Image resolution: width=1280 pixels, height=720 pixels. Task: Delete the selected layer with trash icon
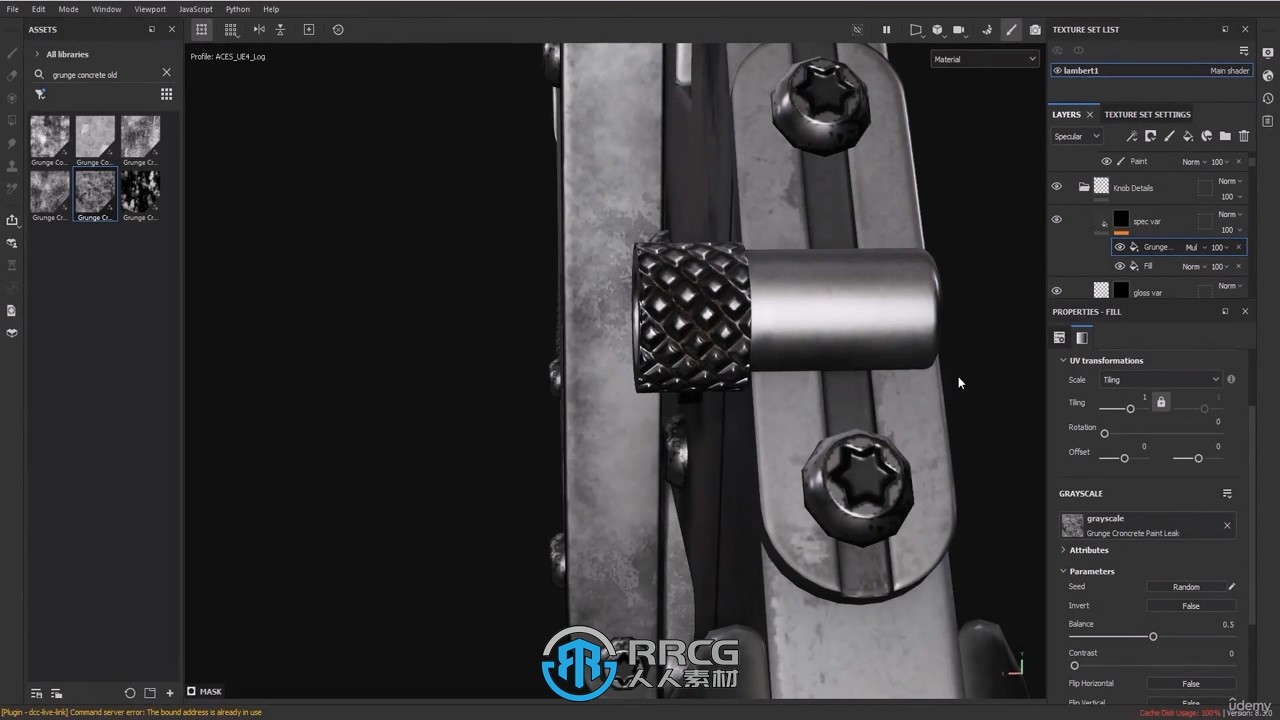pyautogui.click(x=1244, y=136)
